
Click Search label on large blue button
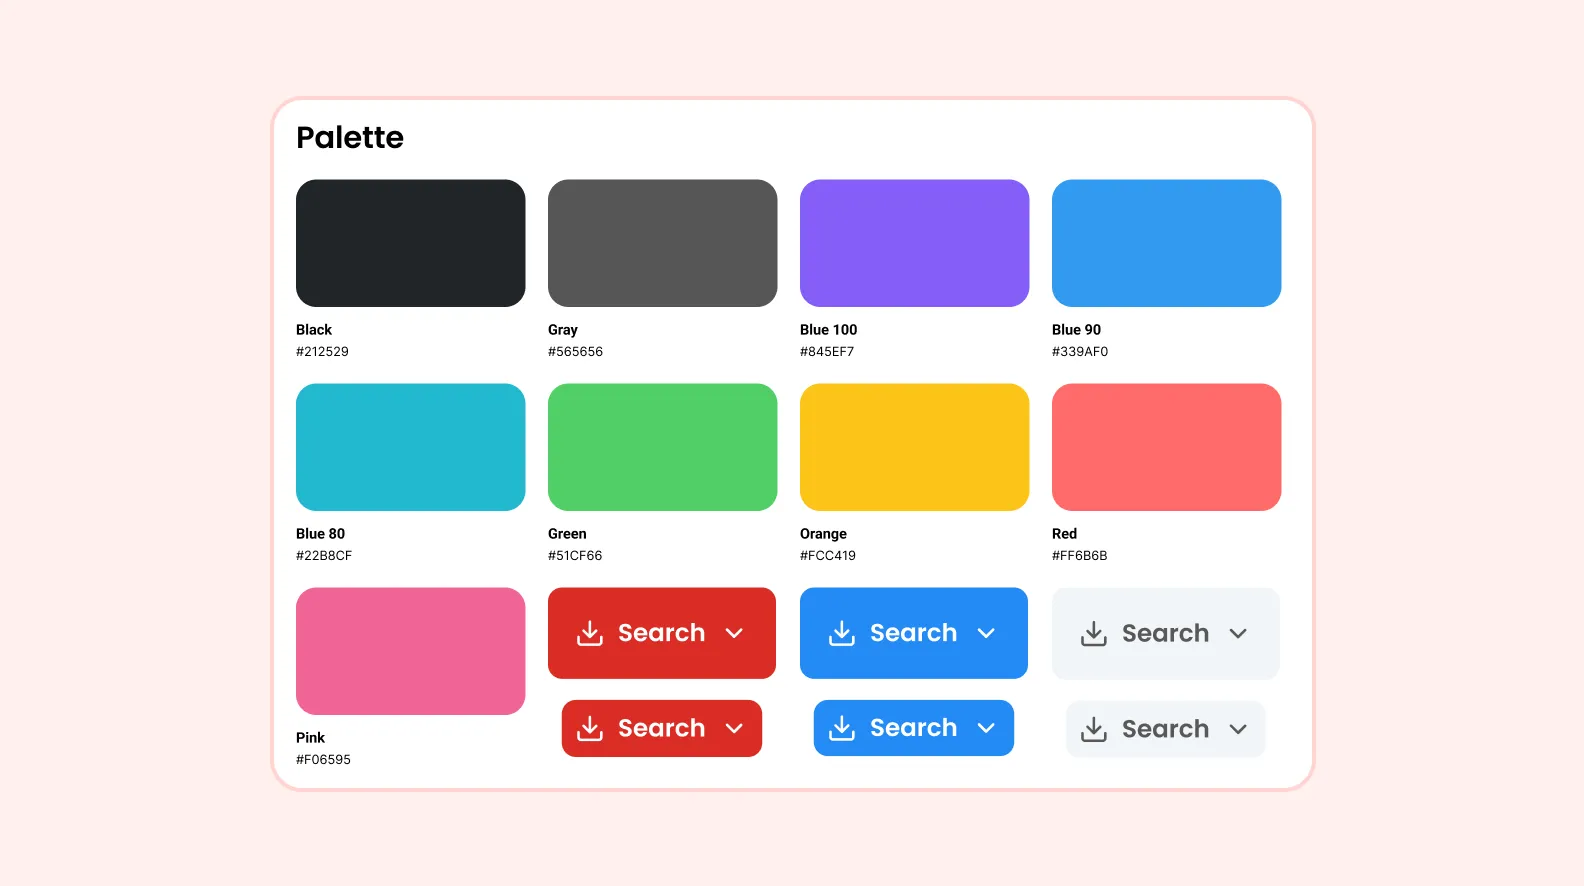[913, 633]
